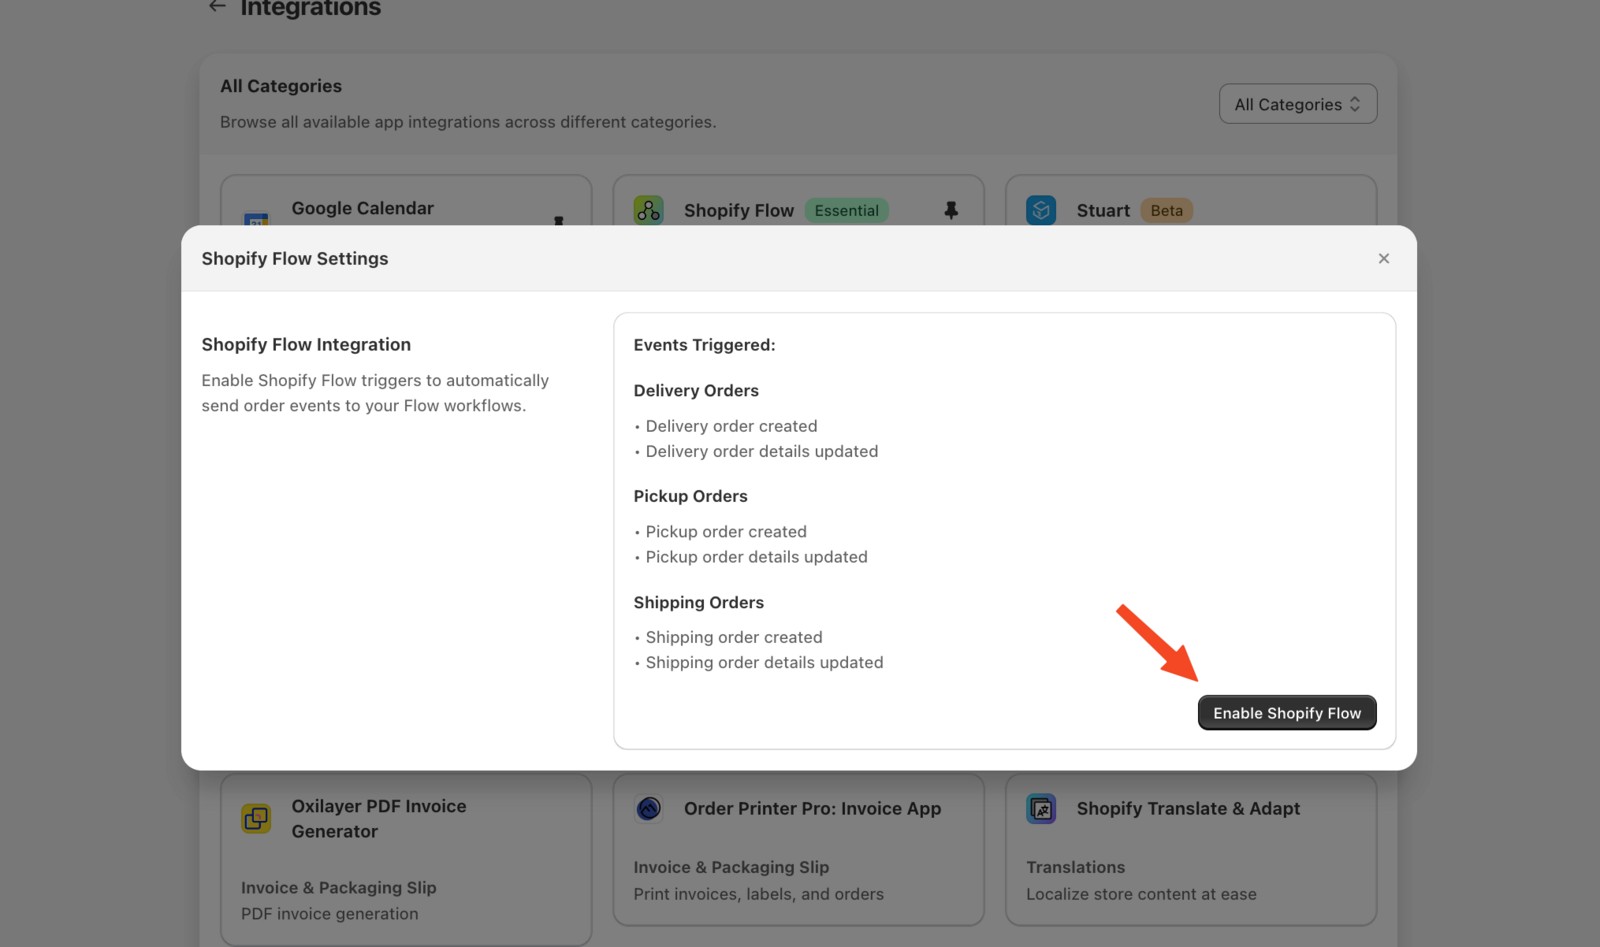Viewport: 1600px width, 947px height.
Task: Click the Enable Shopify Flow button
Action: [1287, 713]
